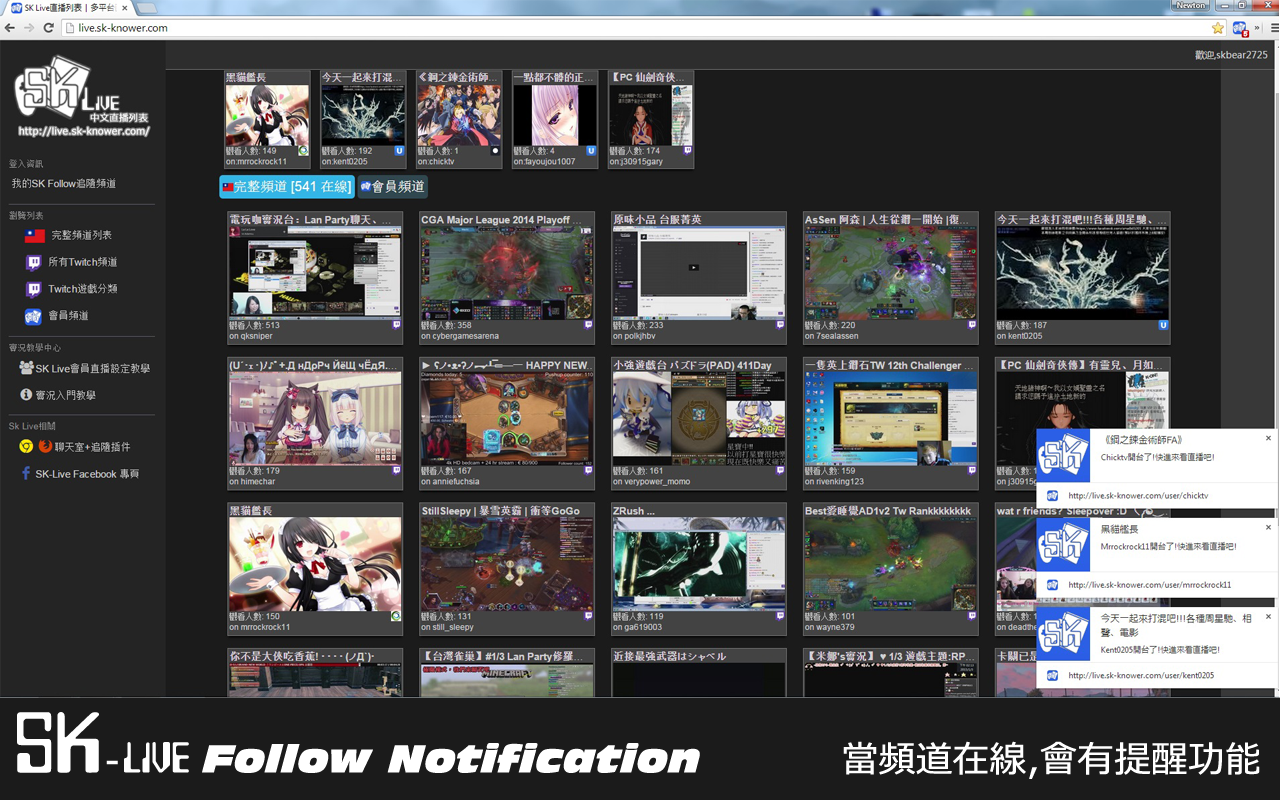Close the Chicktv notification popup

(x=1269, y=438)
